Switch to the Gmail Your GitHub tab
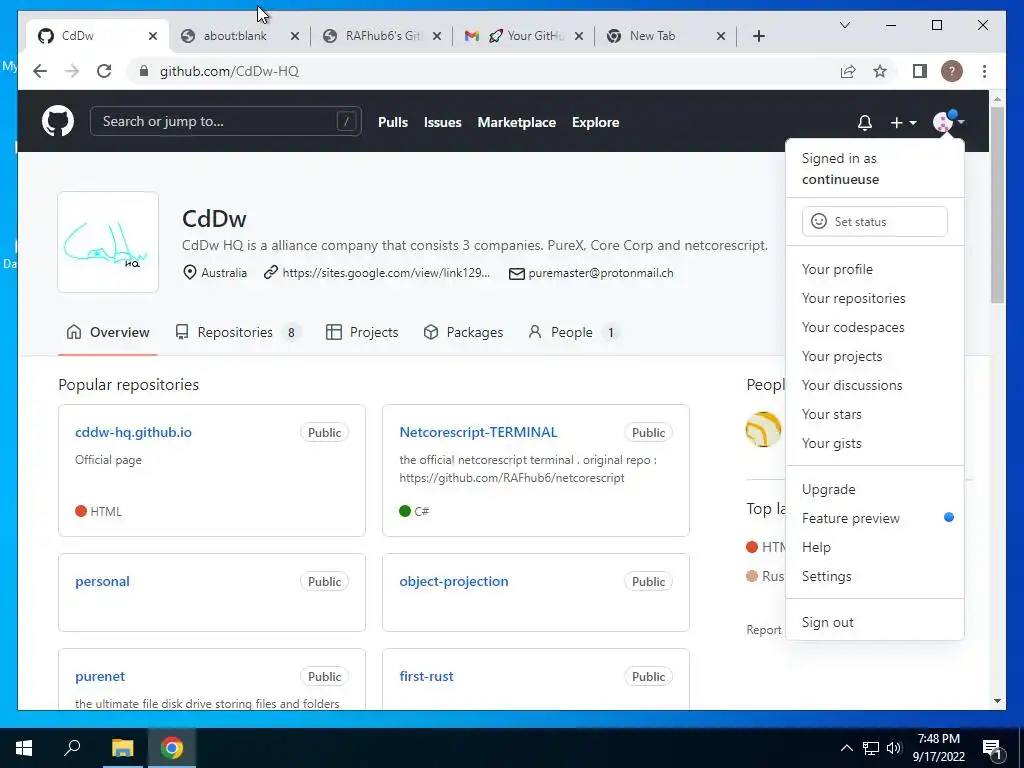Viewport: 1024px width, 768px height. click(x=524, y=36)
